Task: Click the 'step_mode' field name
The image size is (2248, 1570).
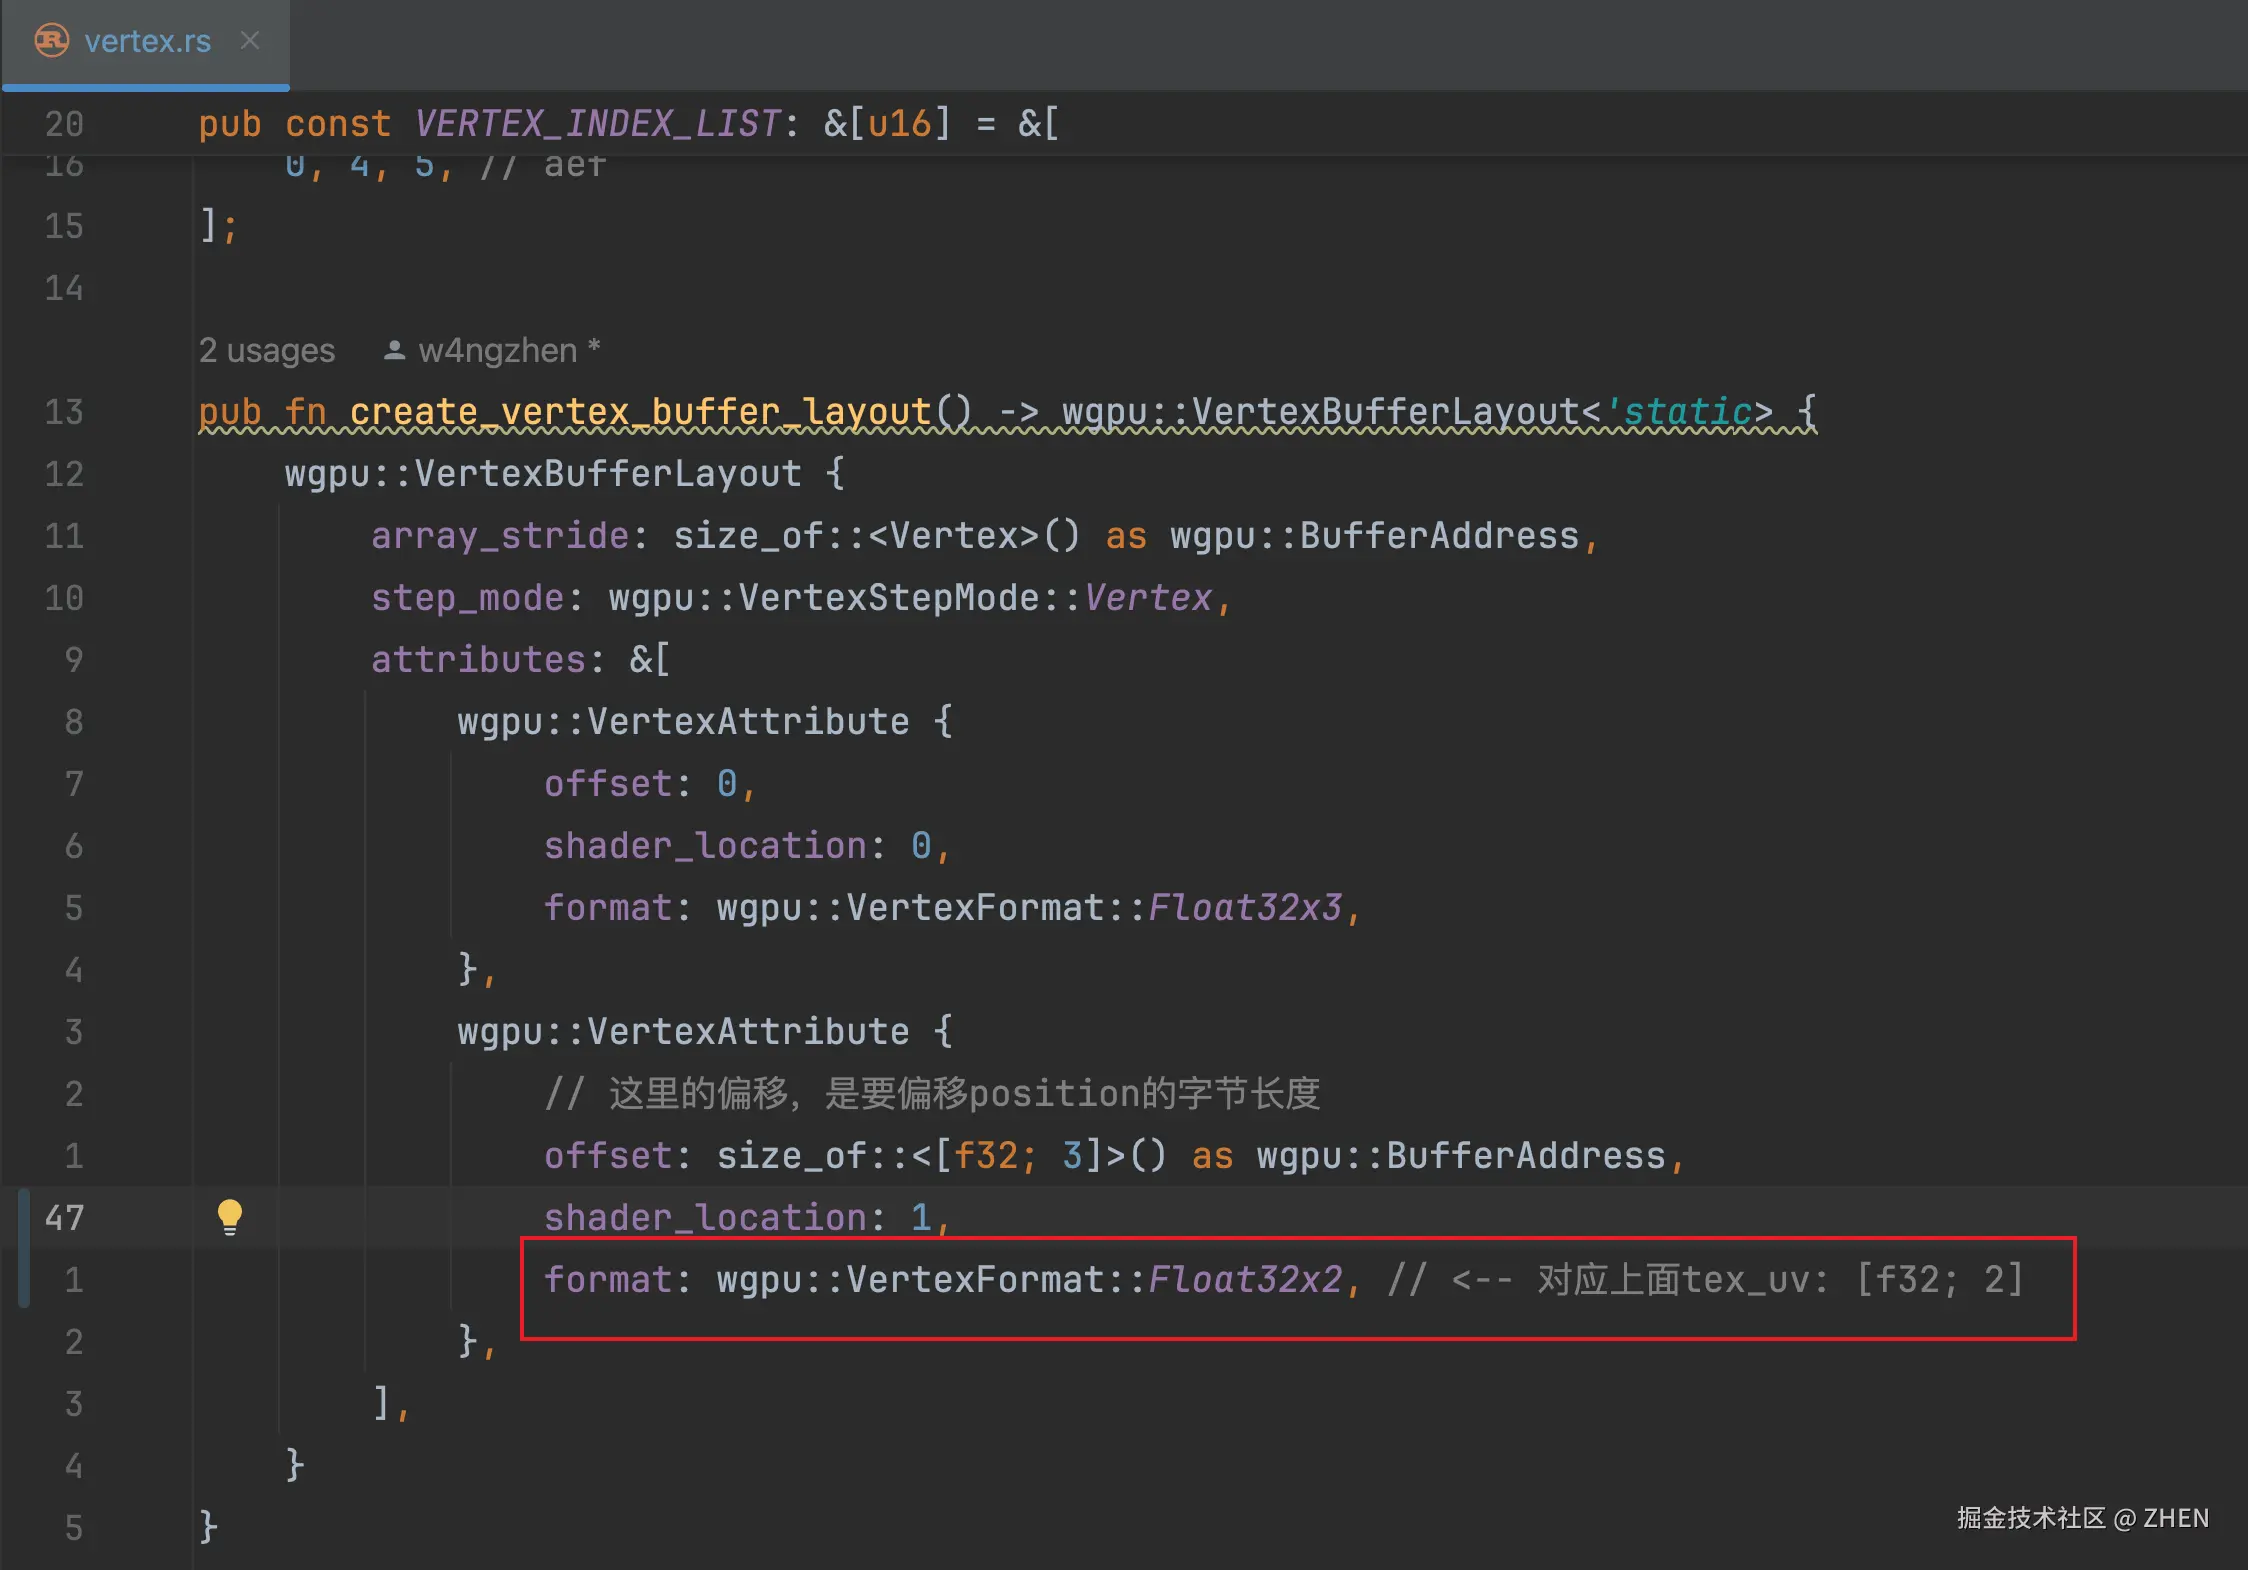Action: [x=467, y=598]
